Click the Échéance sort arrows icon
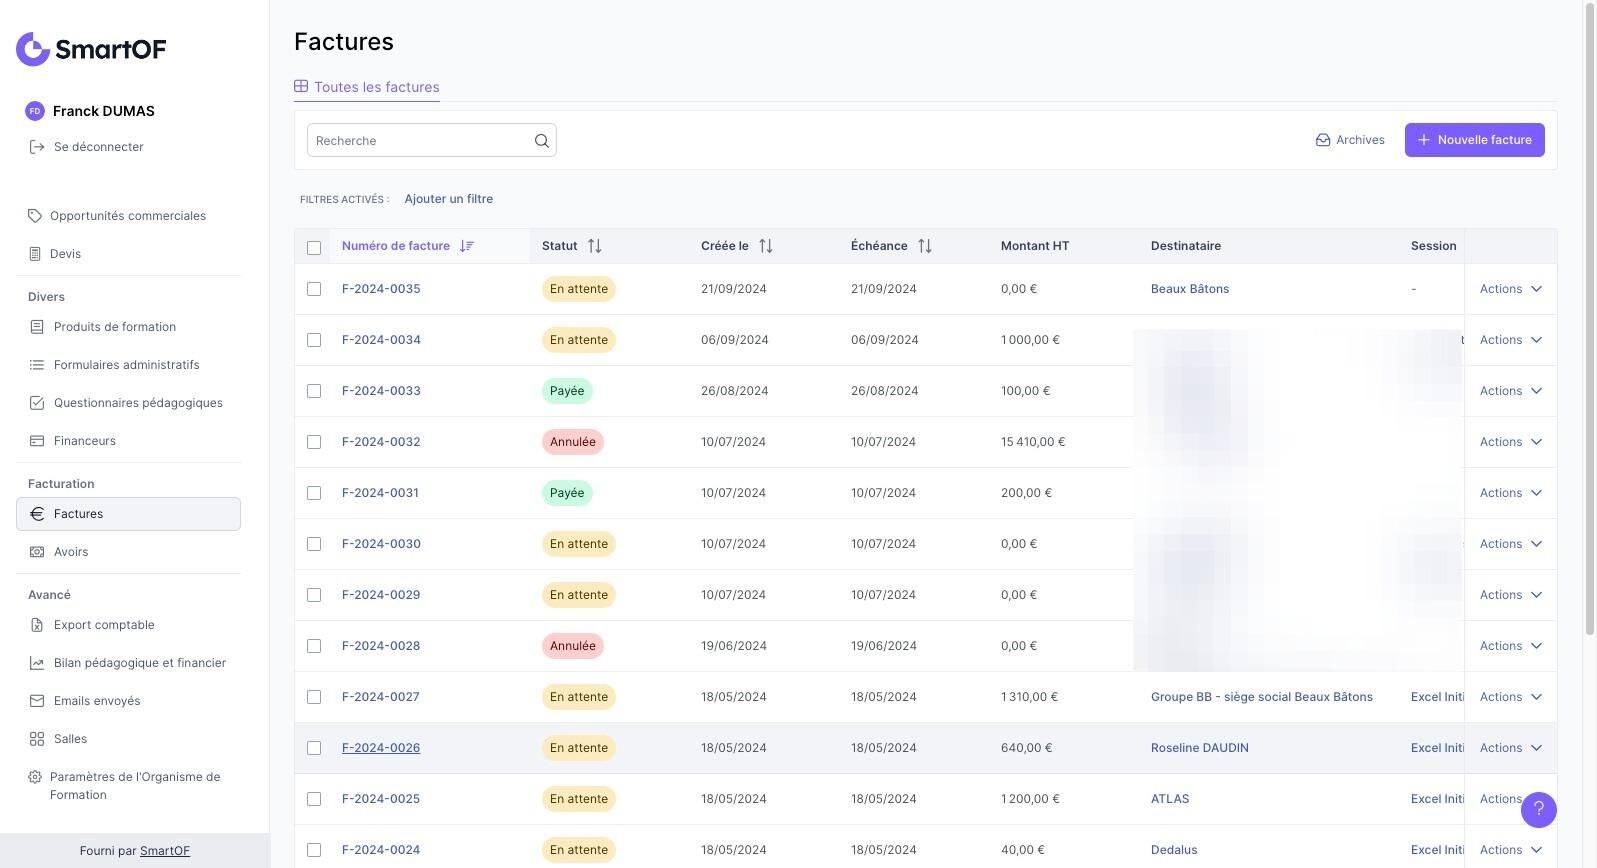Image resolution: width=1597 pixels, height=868 pixels. 924,246
